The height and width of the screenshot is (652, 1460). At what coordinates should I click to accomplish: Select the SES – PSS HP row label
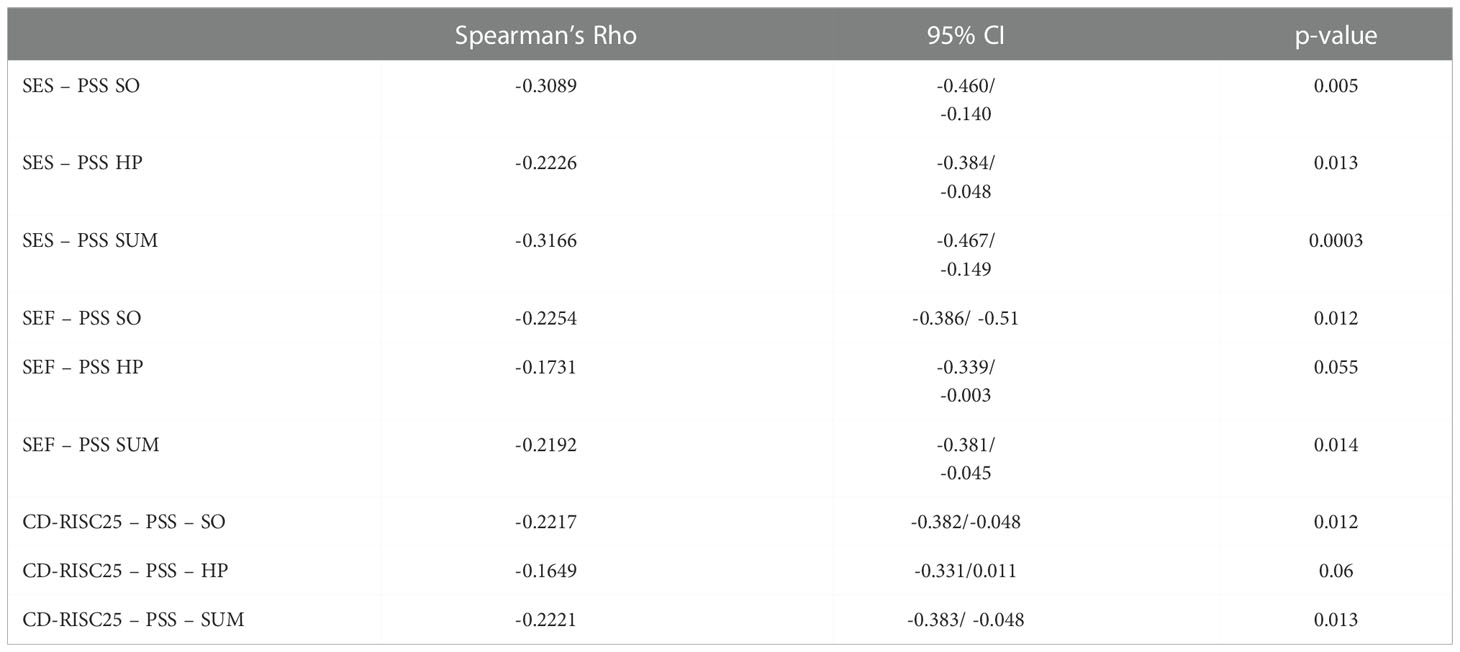pyautogui.click(x=82, y=163)
